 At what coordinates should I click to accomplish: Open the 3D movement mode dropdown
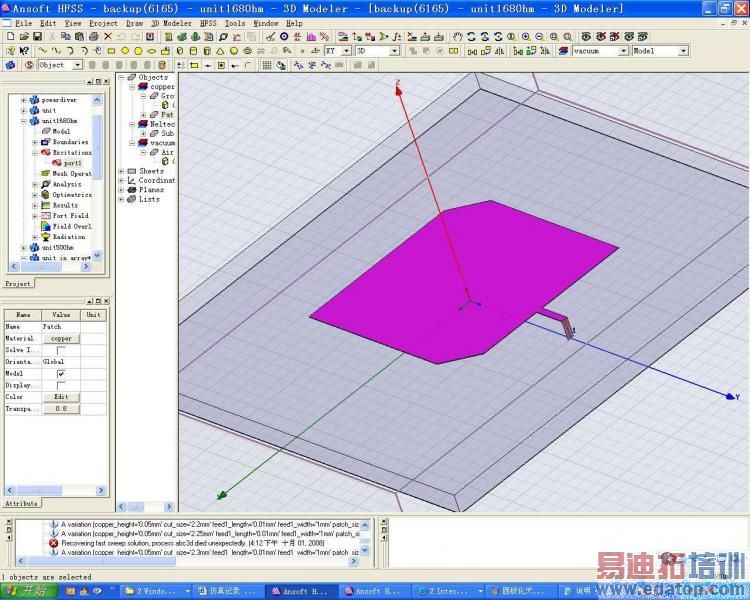(395, 51)
